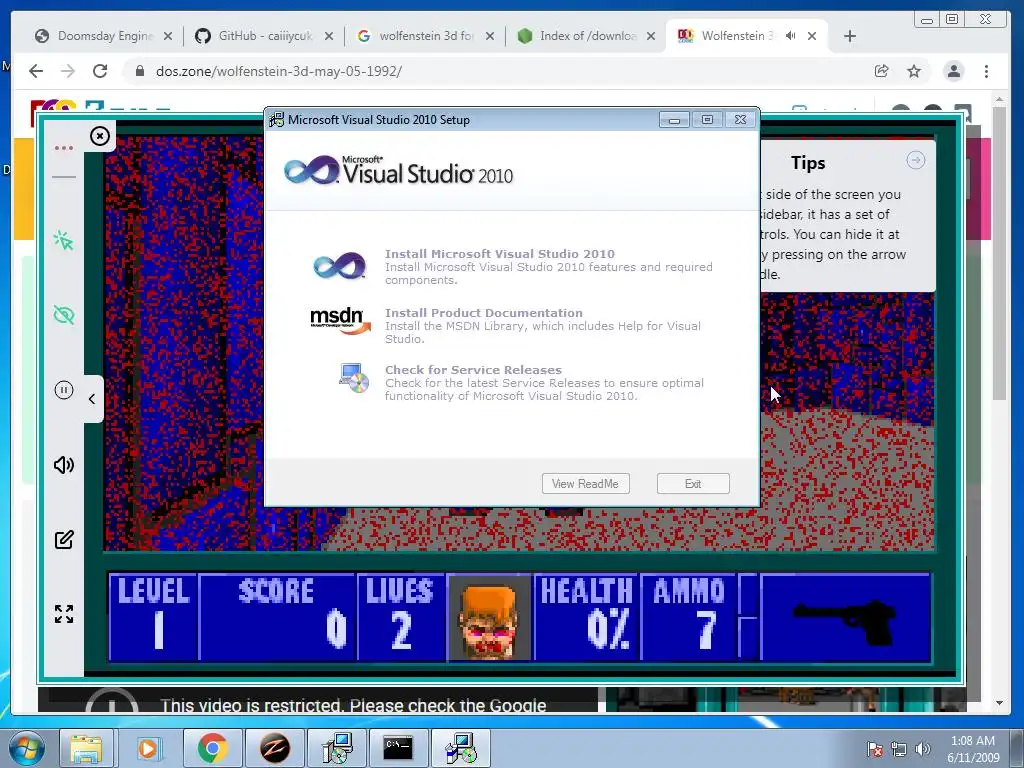This screenshot has width=1024, height=768.
Task: Close the Doomsday Engine tab
Action: (168, 36)
